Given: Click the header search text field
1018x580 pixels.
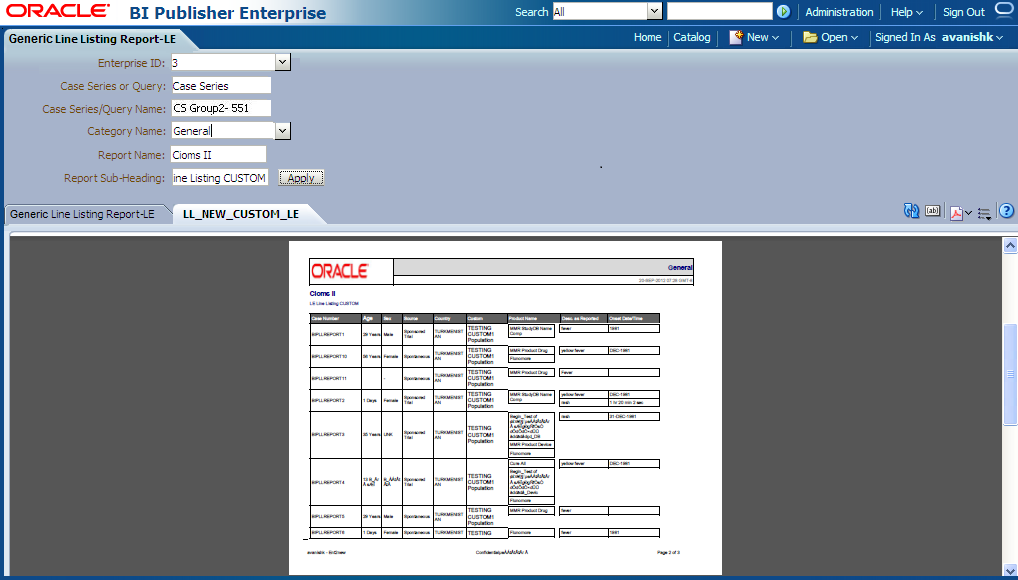Looking at the screenshot, I should coord(719,11).
